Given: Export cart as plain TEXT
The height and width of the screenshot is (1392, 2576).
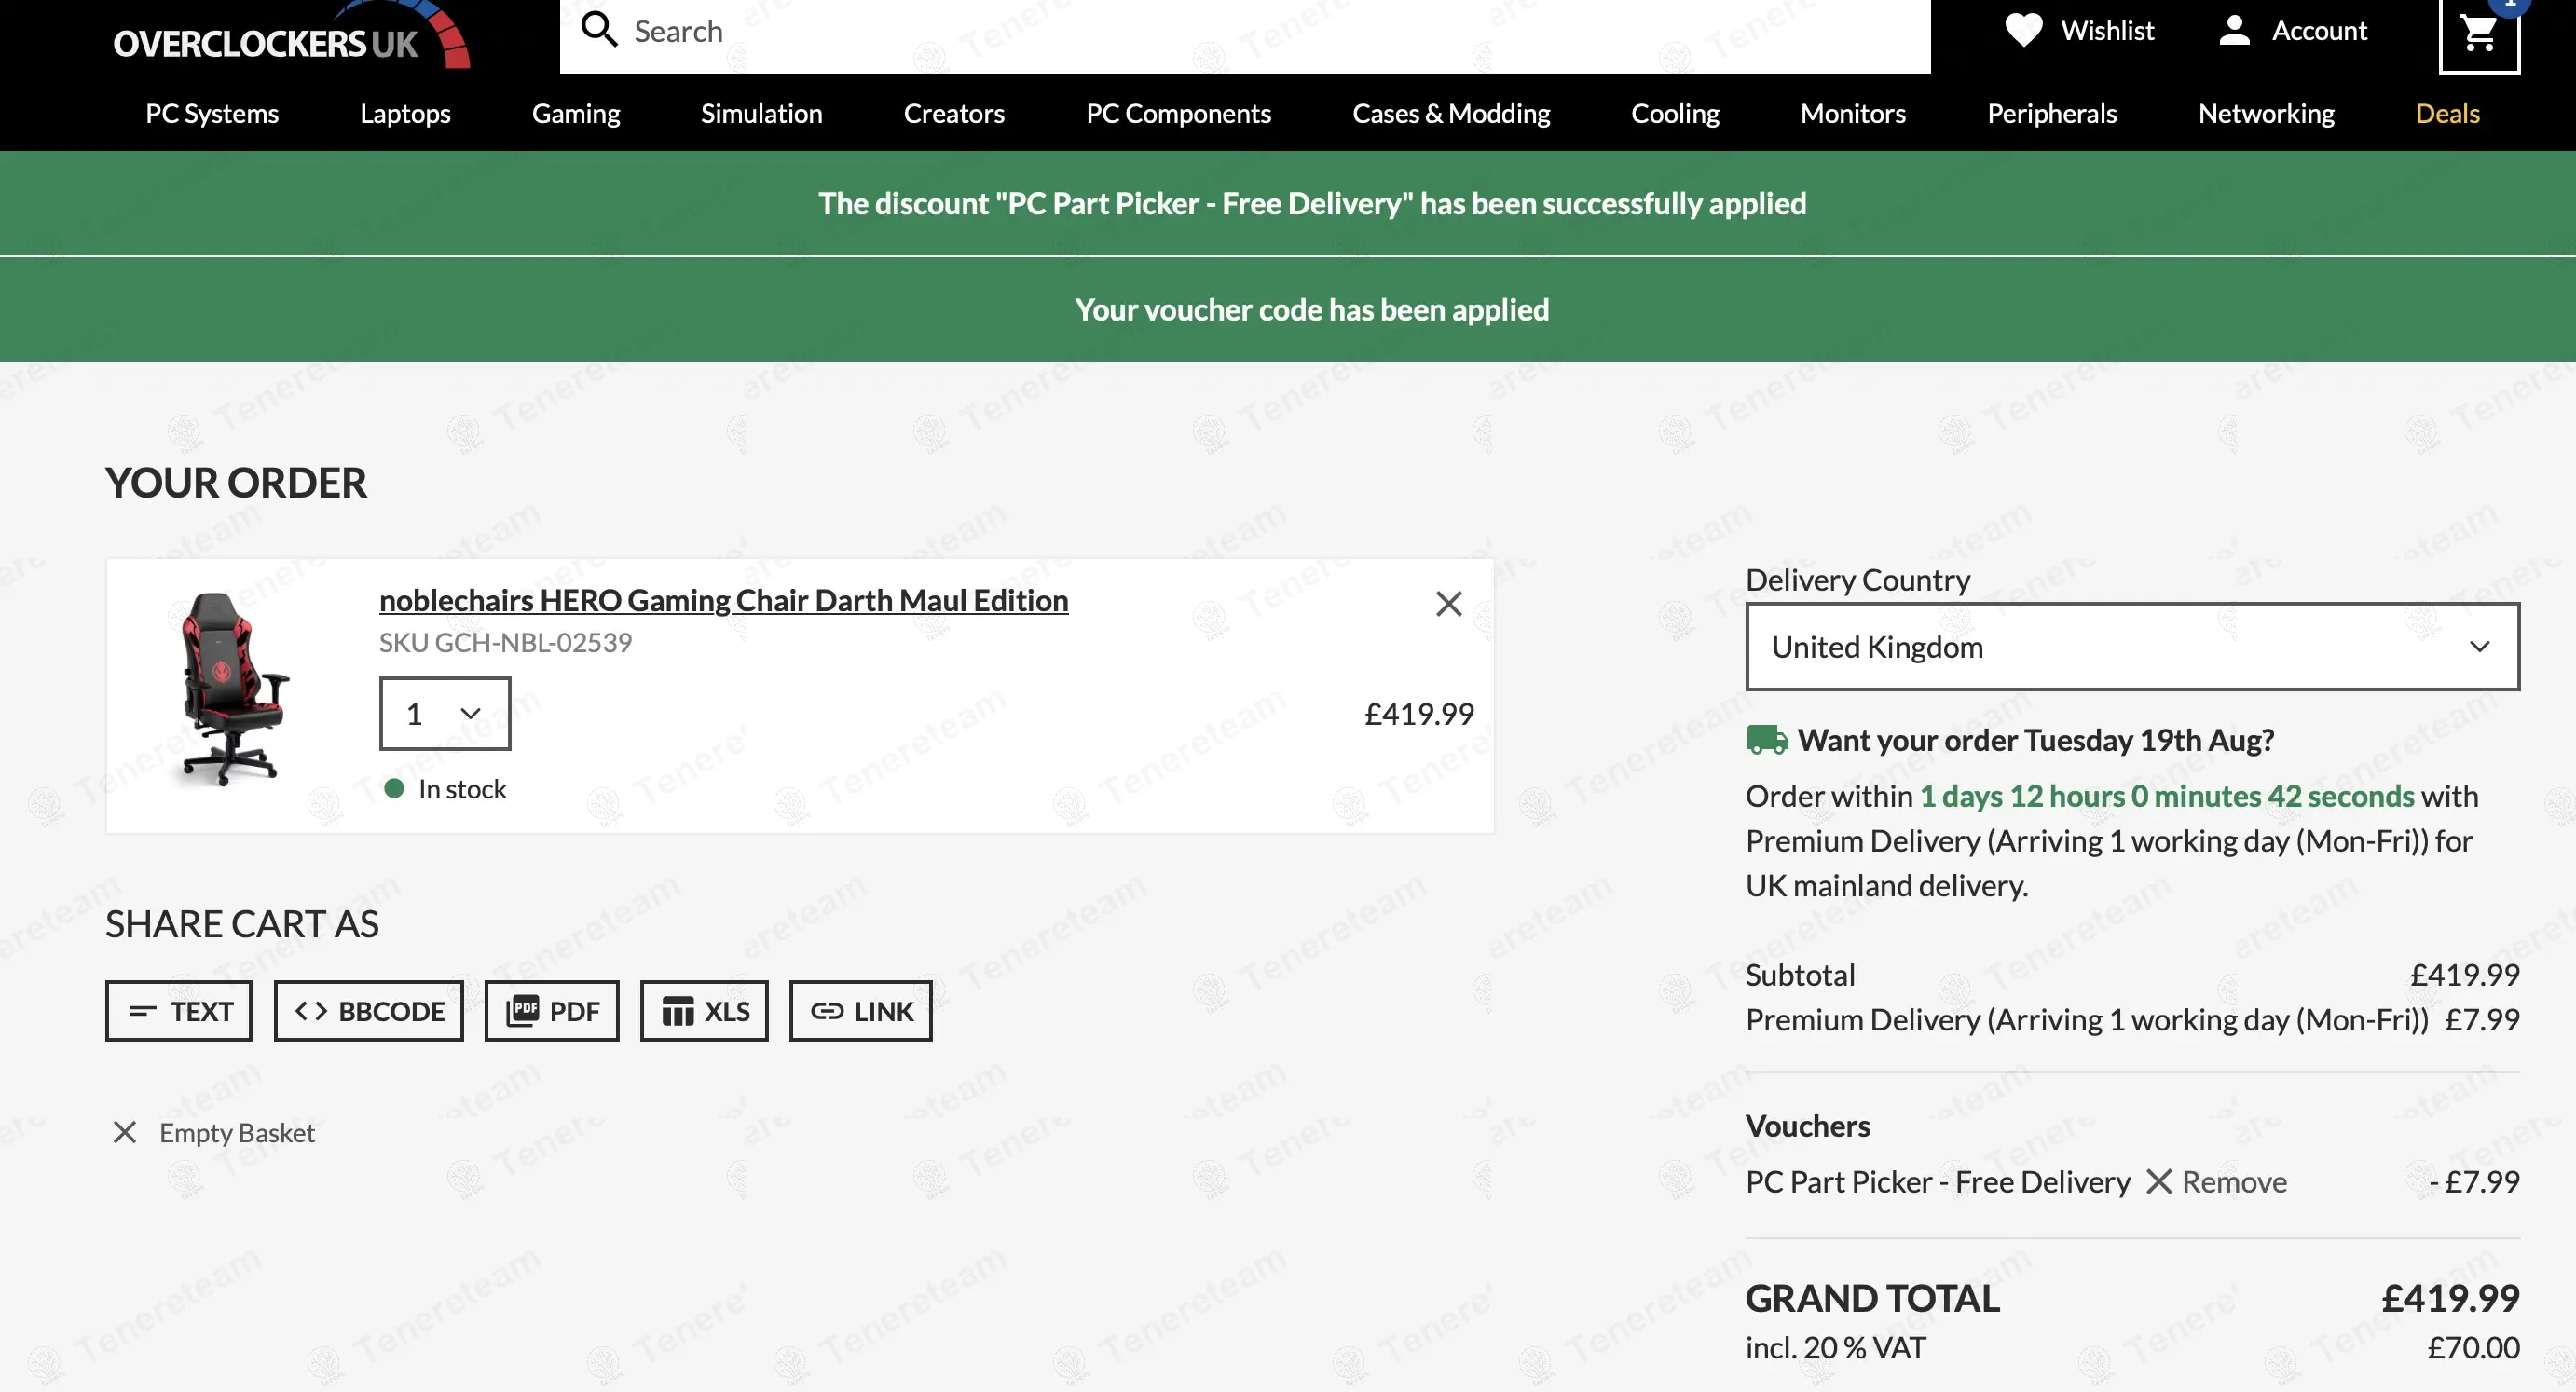Looking at the screenshot, I should coord(179,1011).
